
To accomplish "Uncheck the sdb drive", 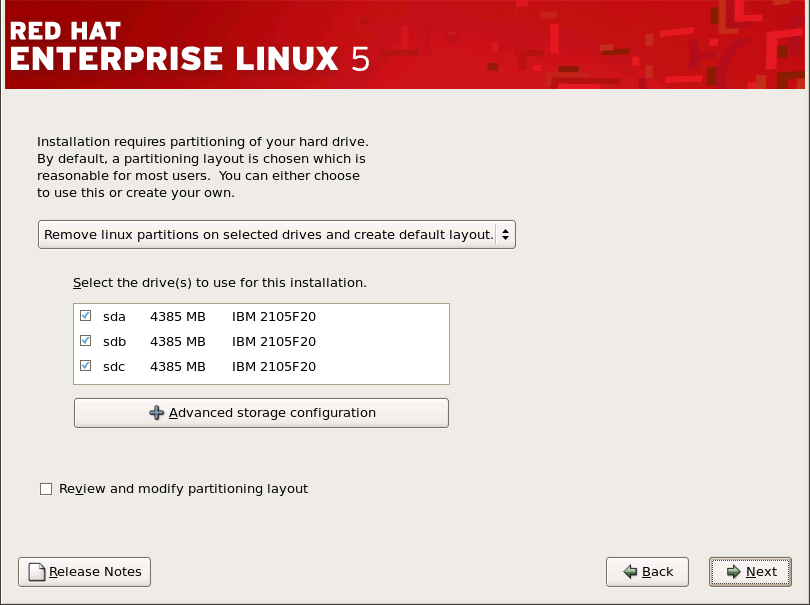I will (86, 341).
